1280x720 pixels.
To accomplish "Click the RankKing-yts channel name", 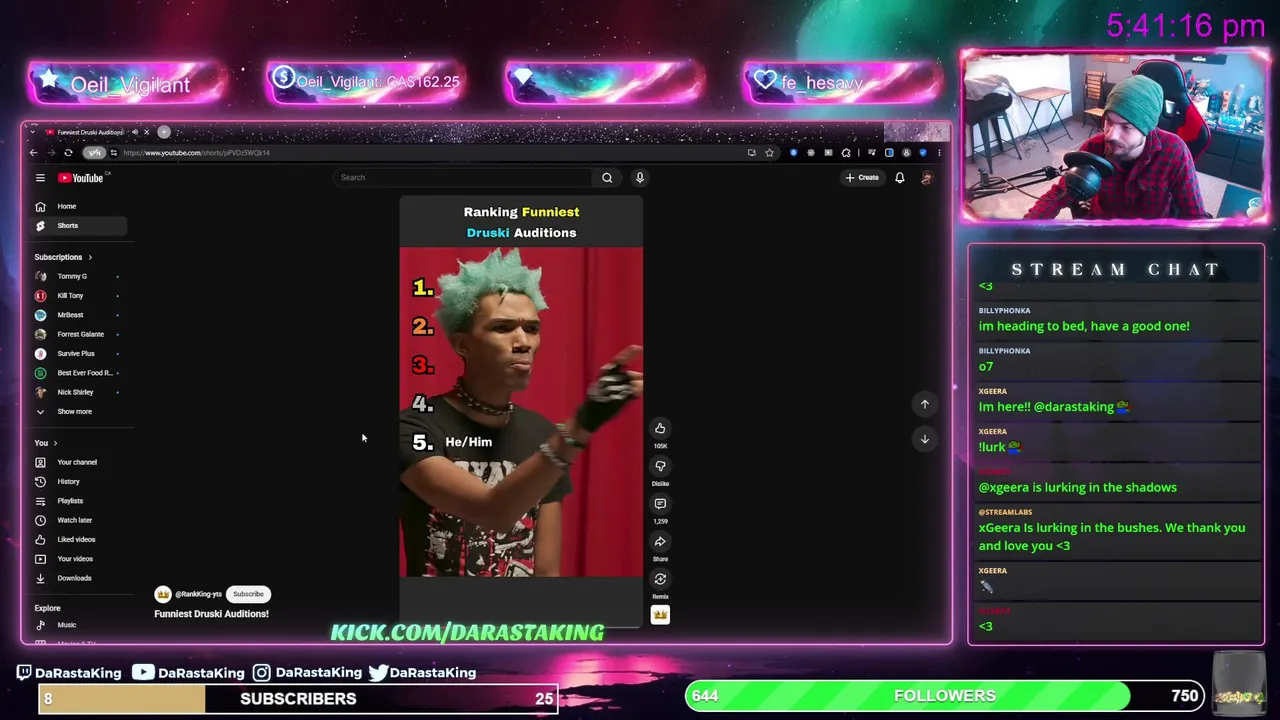I will 198,594.
